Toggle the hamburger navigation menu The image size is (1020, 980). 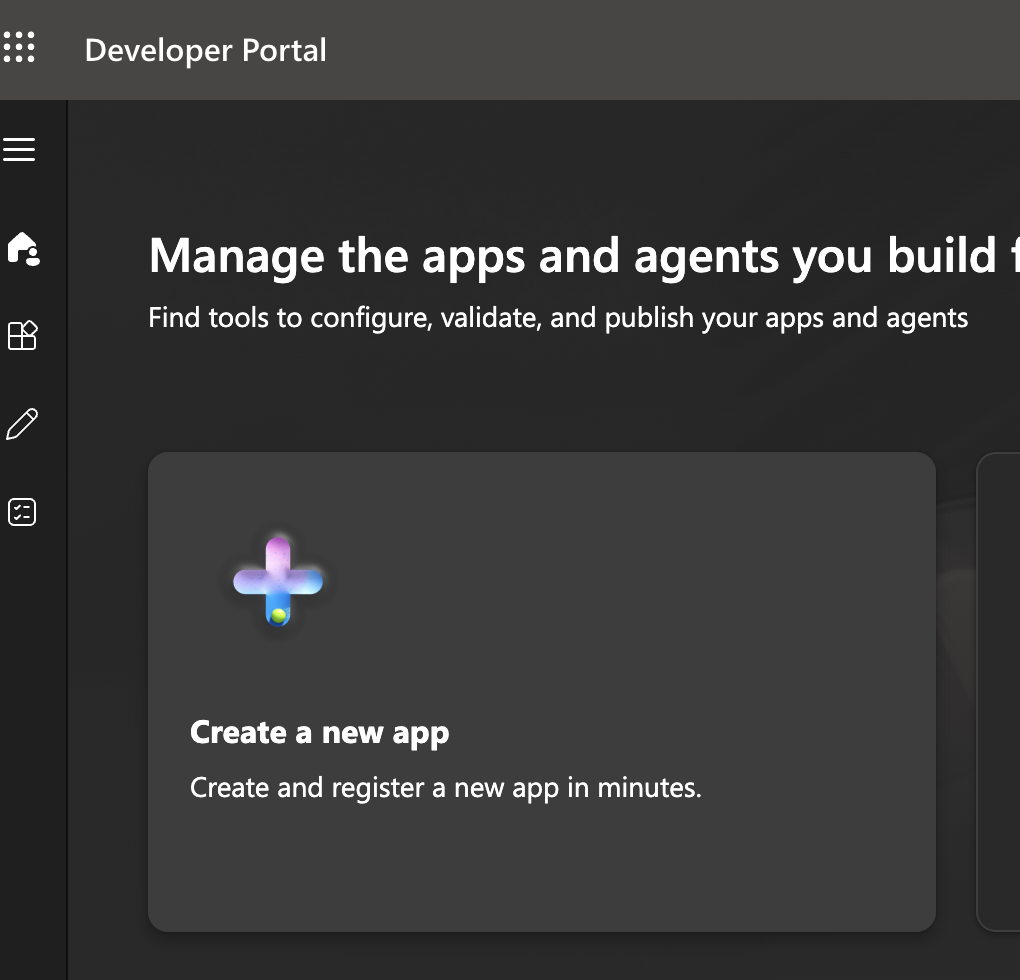[x=19, y=150]
